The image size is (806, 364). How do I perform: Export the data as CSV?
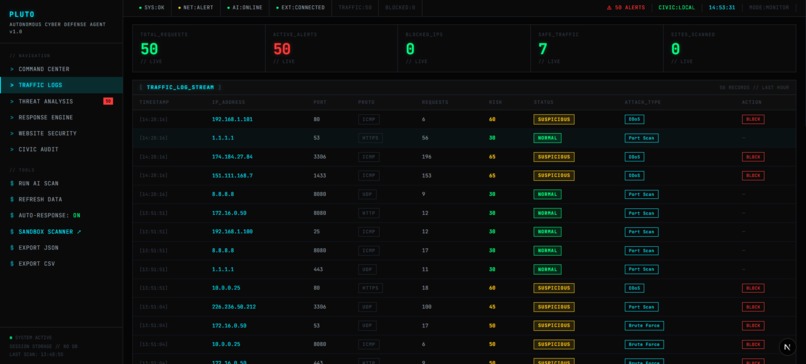coord(61,264)
